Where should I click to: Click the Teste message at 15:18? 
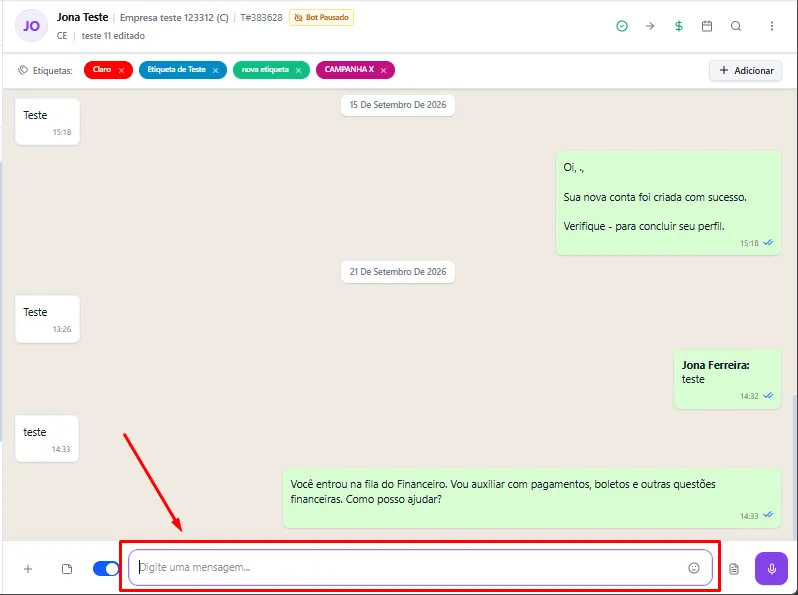[47, 122]
